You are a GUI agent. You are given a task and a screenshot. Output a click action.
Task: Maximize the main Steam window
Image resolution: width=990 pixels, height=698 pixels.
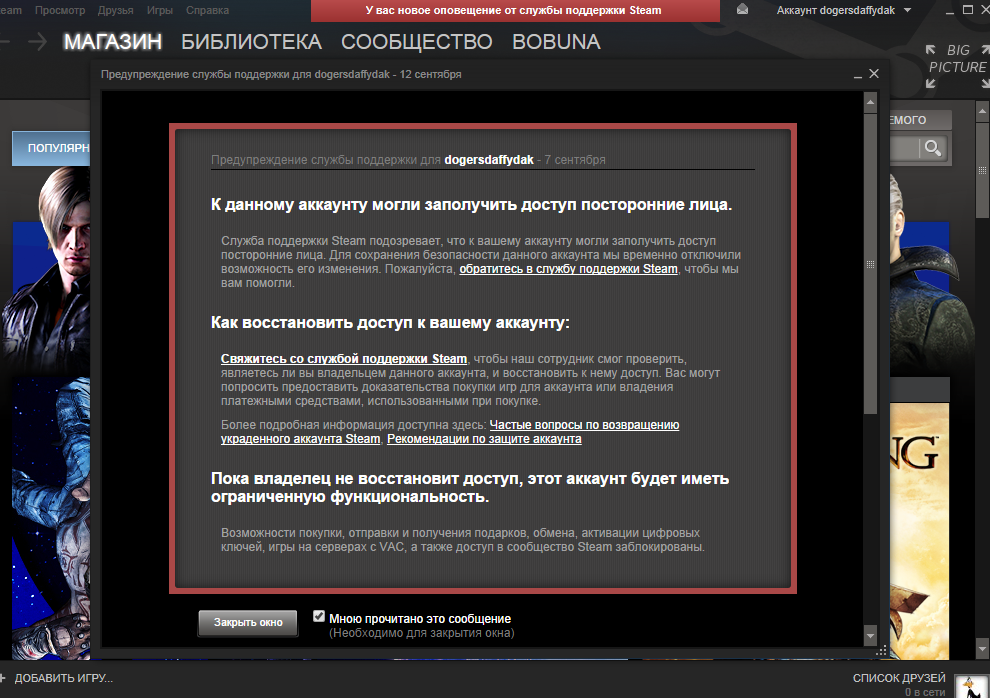point(967,9)
